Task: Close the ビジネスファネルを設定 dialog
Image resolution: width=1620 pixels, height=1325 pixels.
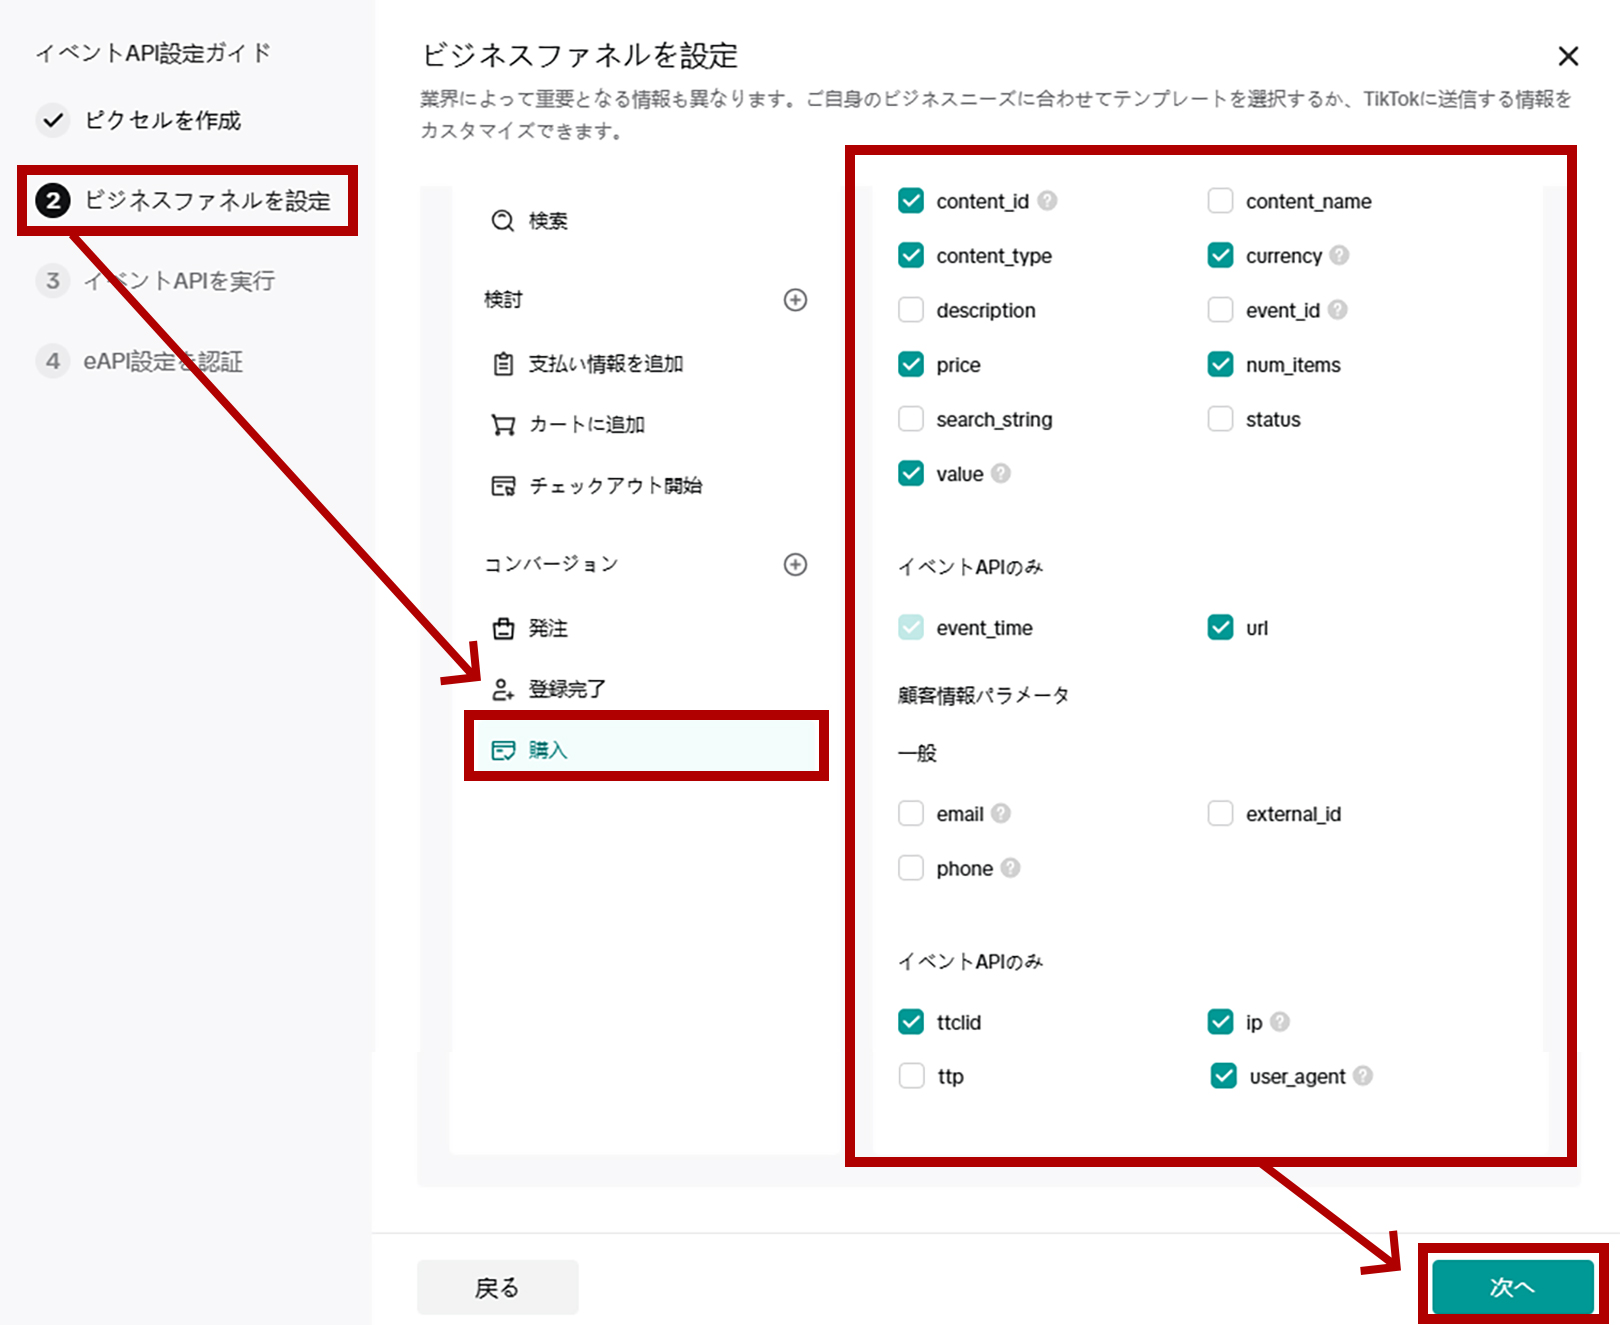Action: tap(1568, 56)
